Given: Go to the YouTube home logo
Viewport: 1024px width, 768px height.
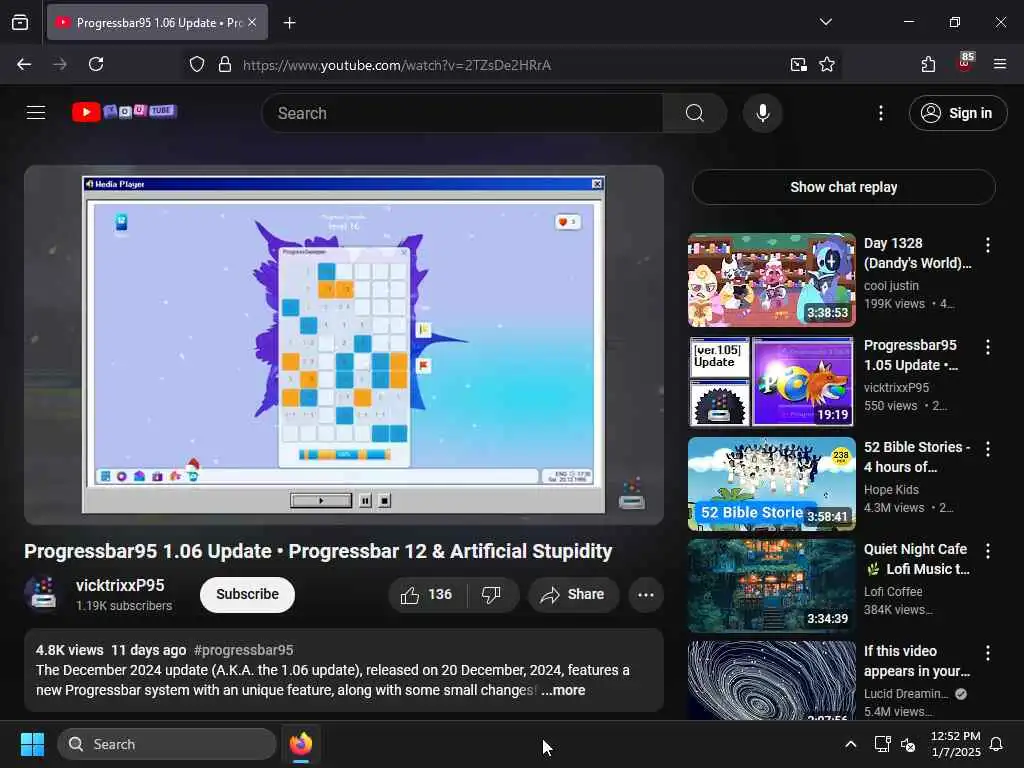Looking at the screenshot, I should [x=124, y=112].
